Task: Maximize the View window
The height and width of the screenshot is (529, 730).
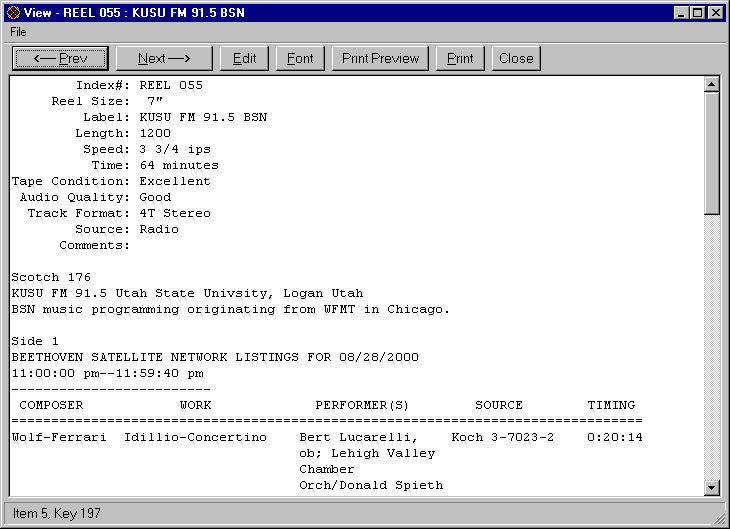Action: pos(697,13)
